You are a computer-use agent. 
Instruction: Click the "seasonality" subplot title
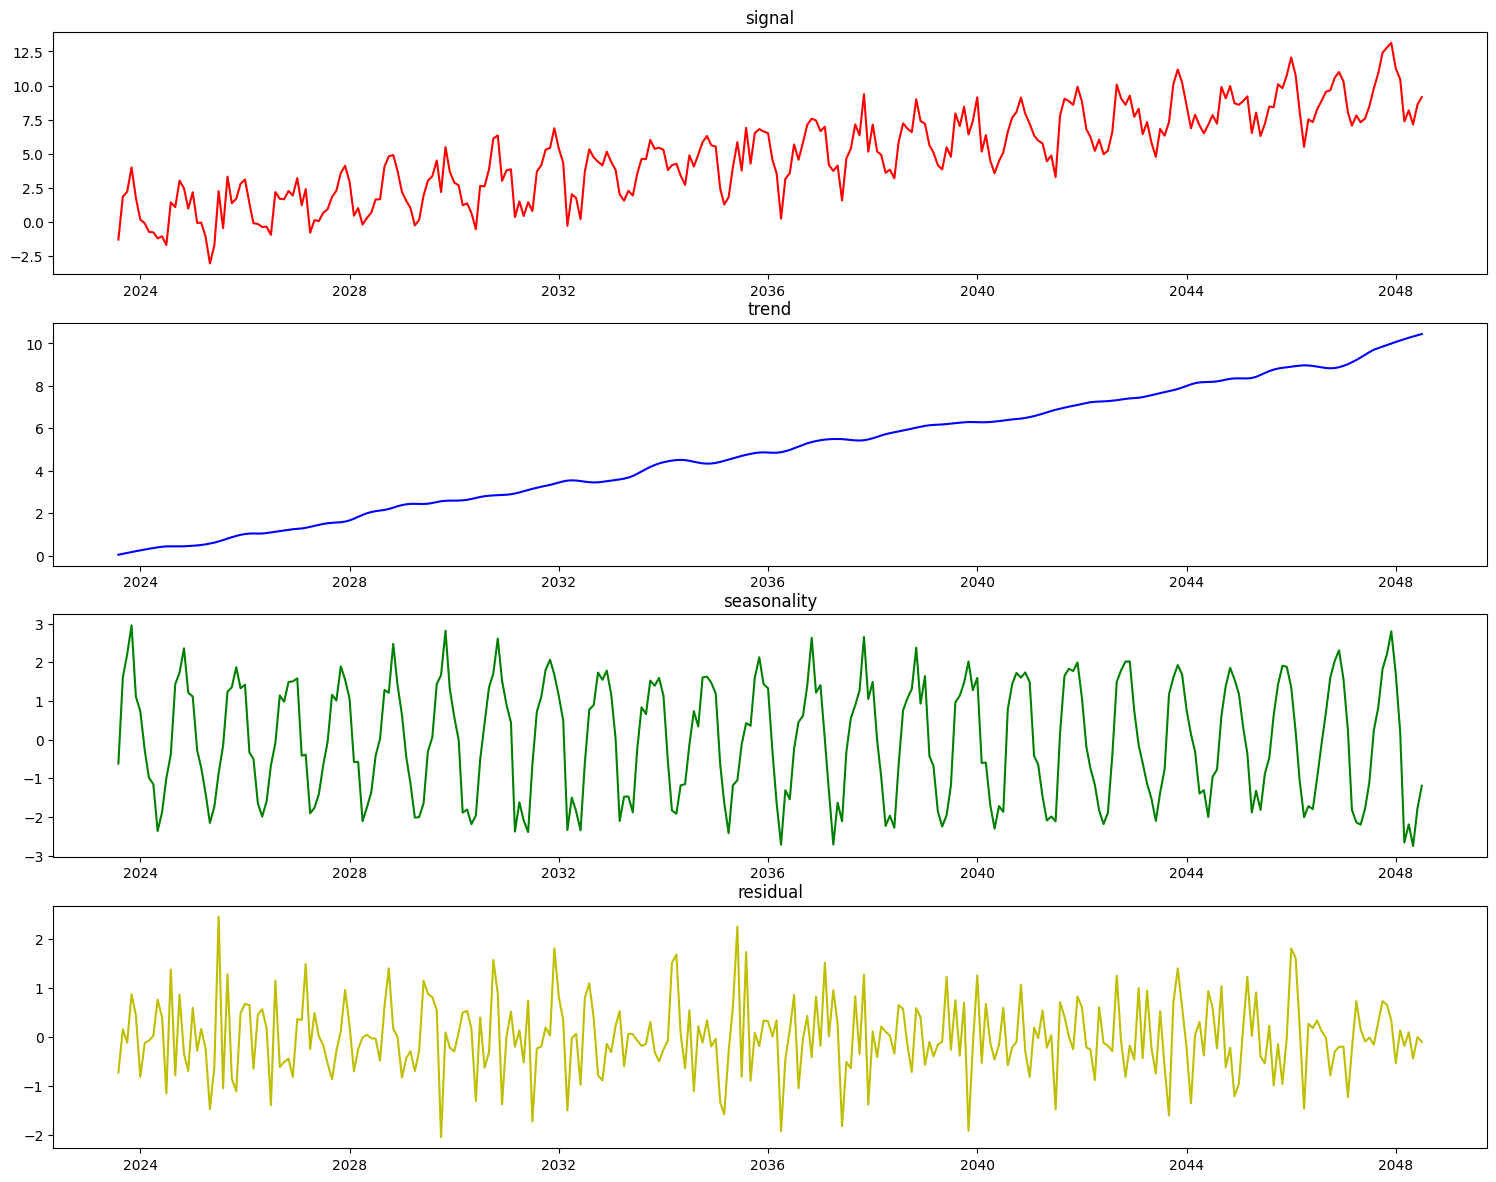769,601
